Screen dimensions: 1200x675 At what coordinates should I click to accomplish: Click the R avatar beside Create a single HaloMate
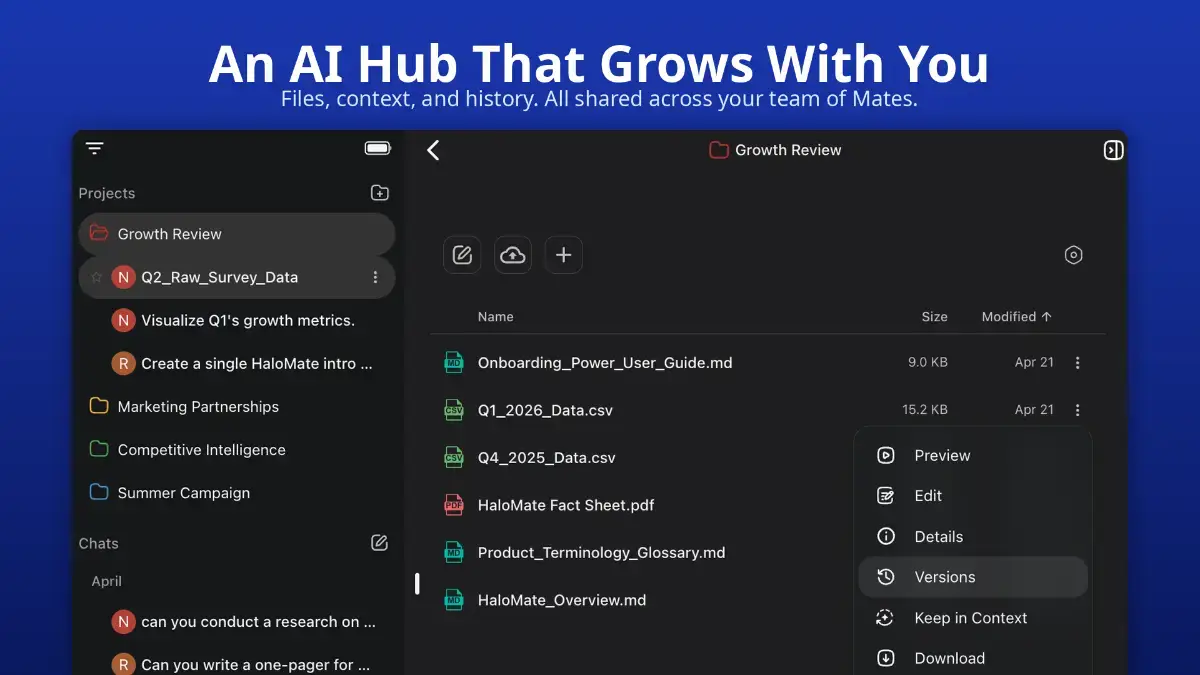pos(123,364)
